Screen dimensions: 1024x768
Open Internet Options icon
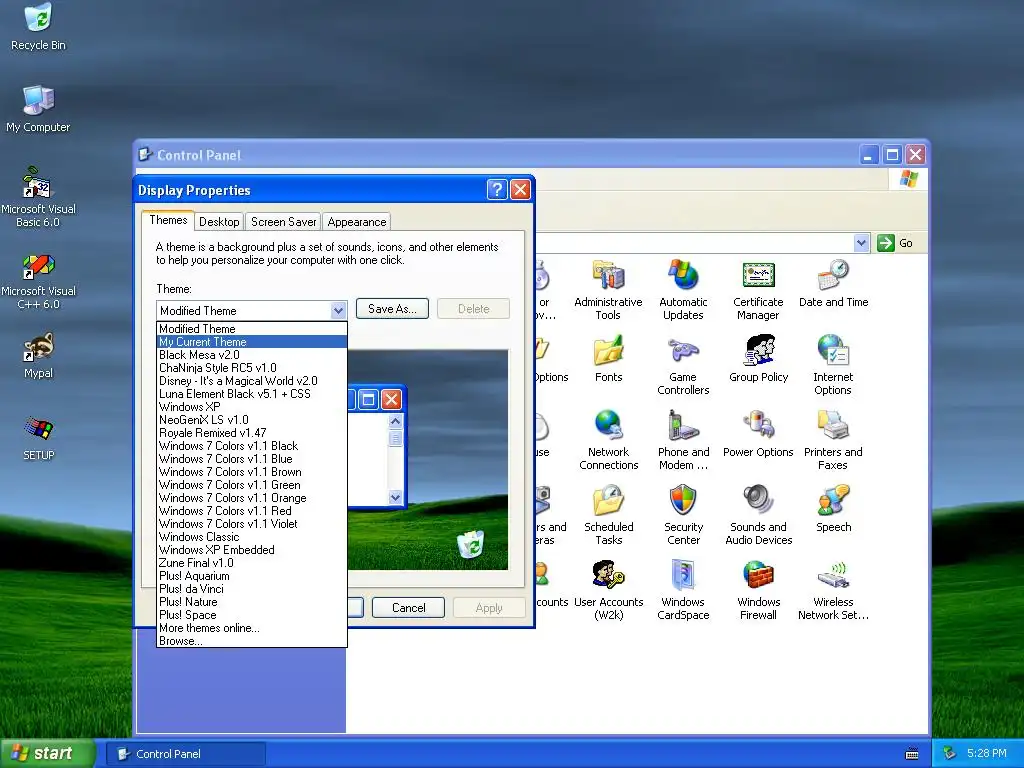tap(833, 365)
